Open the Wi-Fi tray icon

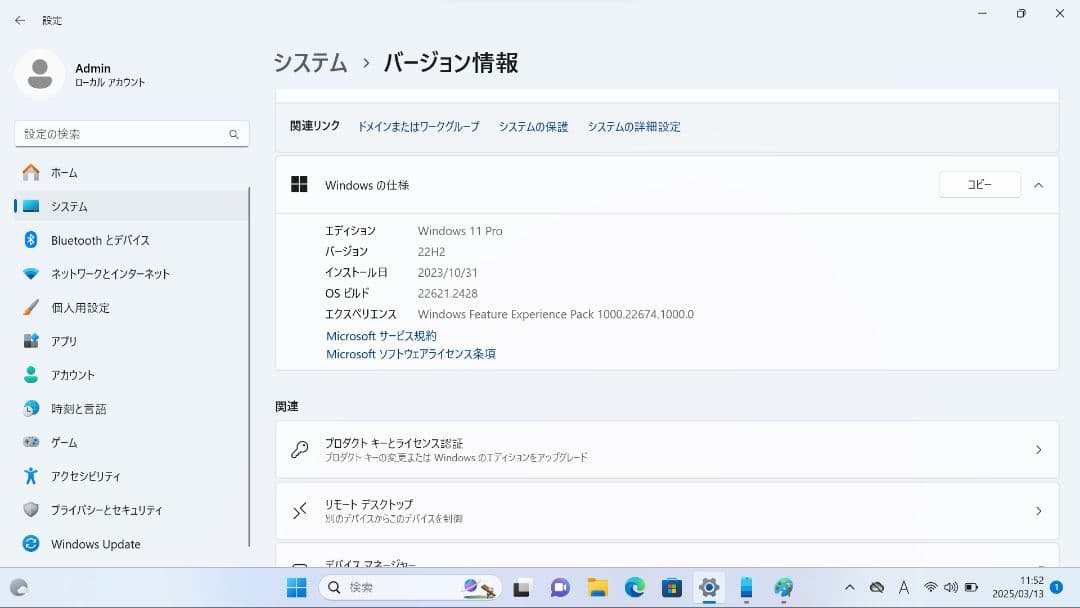pos(931,588)
